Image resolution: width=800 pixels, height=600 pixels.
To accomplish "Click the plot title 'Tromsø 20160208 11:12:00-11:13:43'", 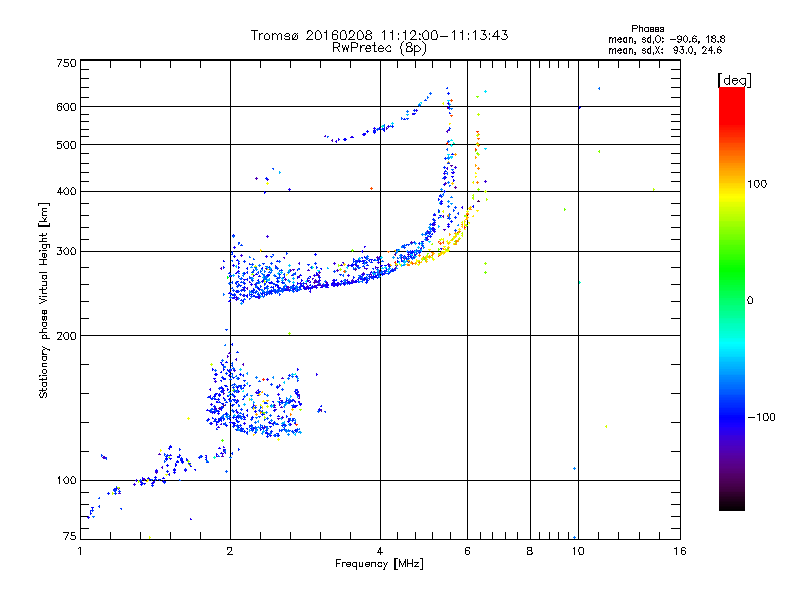I will tap(379, 35).
